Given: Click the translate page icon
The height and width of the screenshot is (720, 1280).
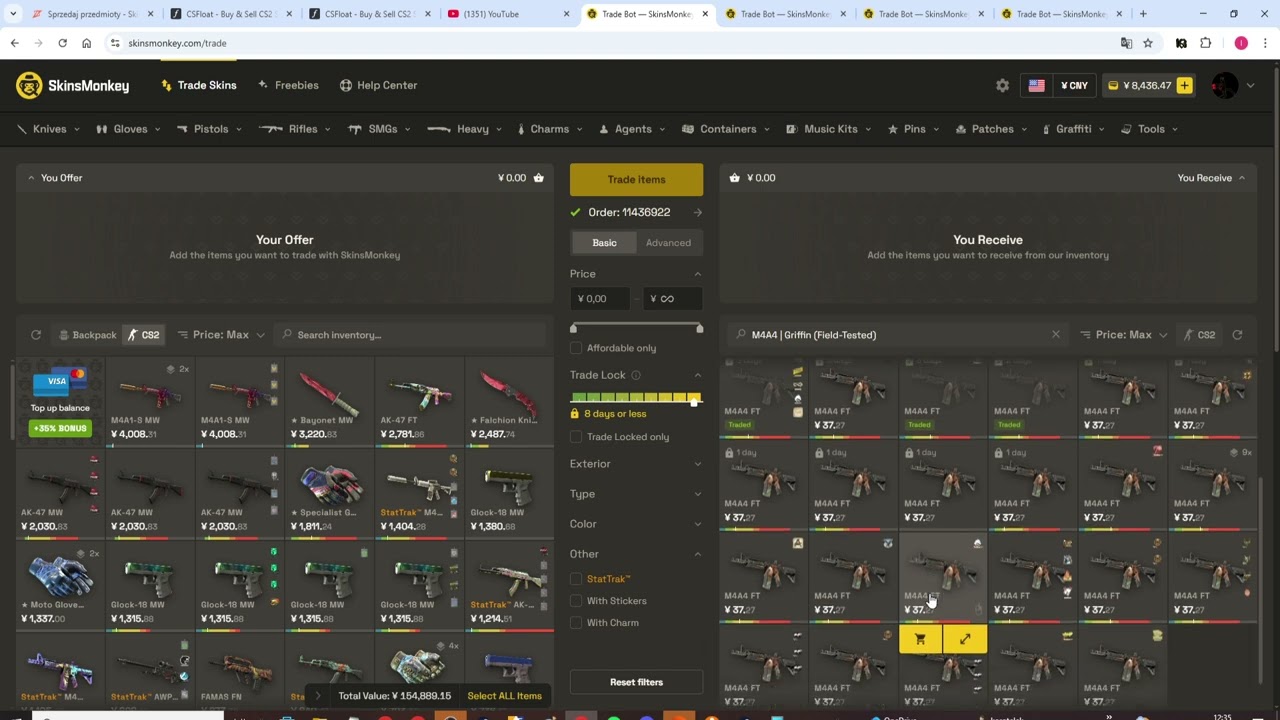Looking at the screenshot, I should (1126, 43).
